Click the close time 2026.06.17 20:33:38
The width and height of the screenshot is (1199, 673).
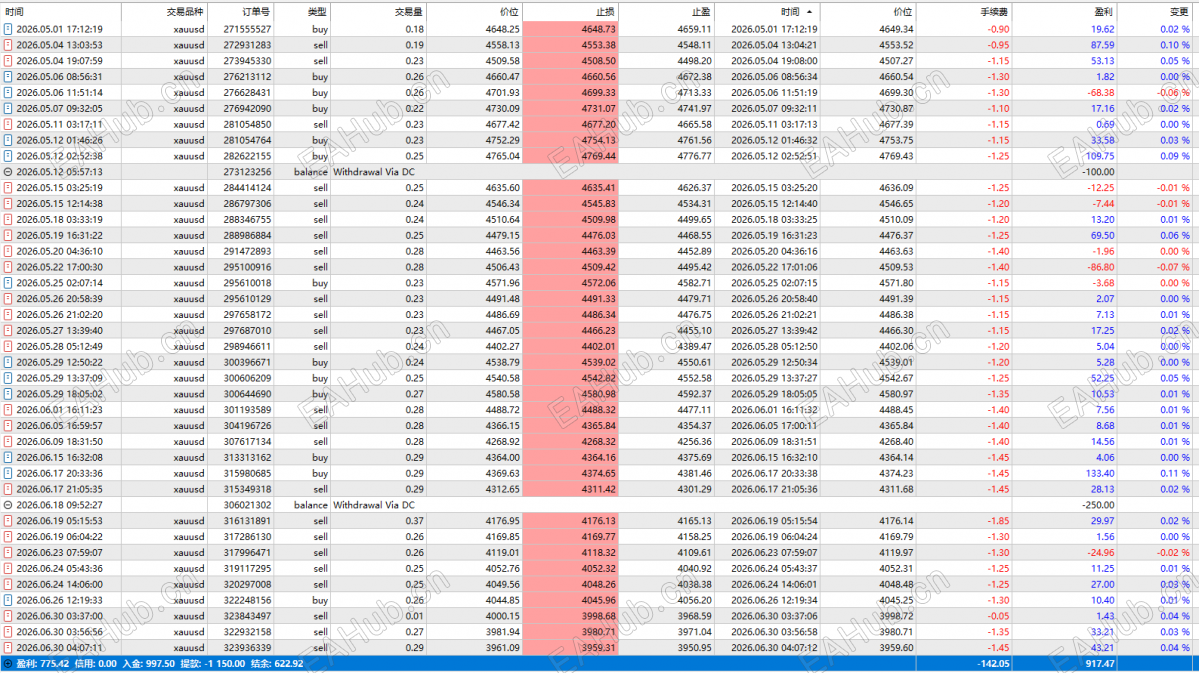(x=774, y=473)
